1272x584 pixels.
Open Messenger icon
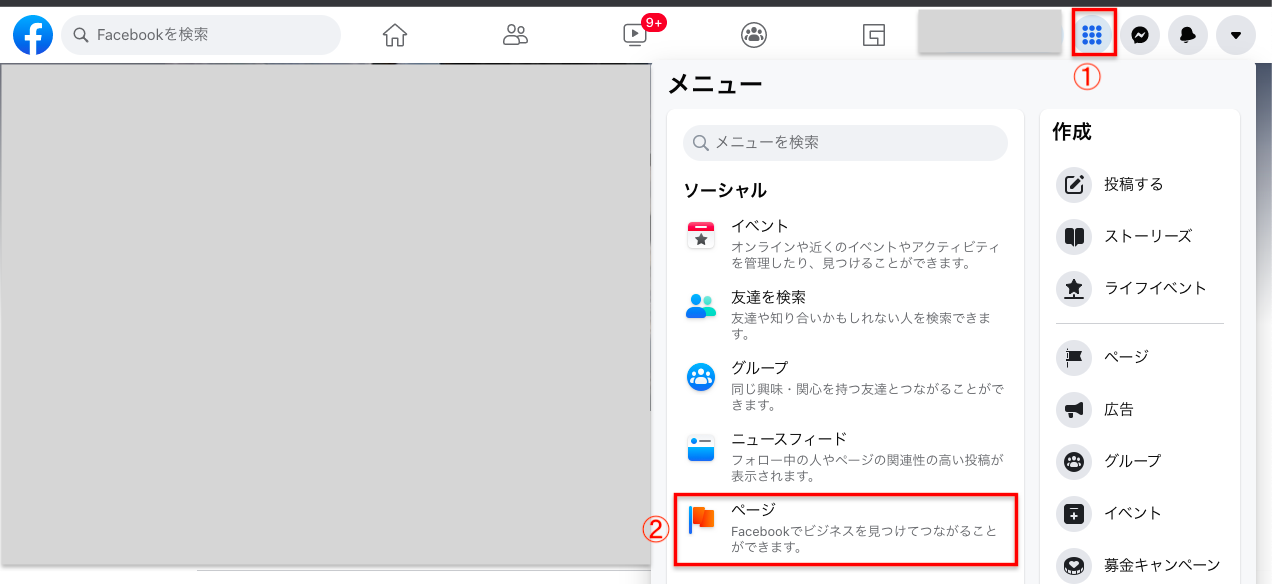[x=1140, y=35]
